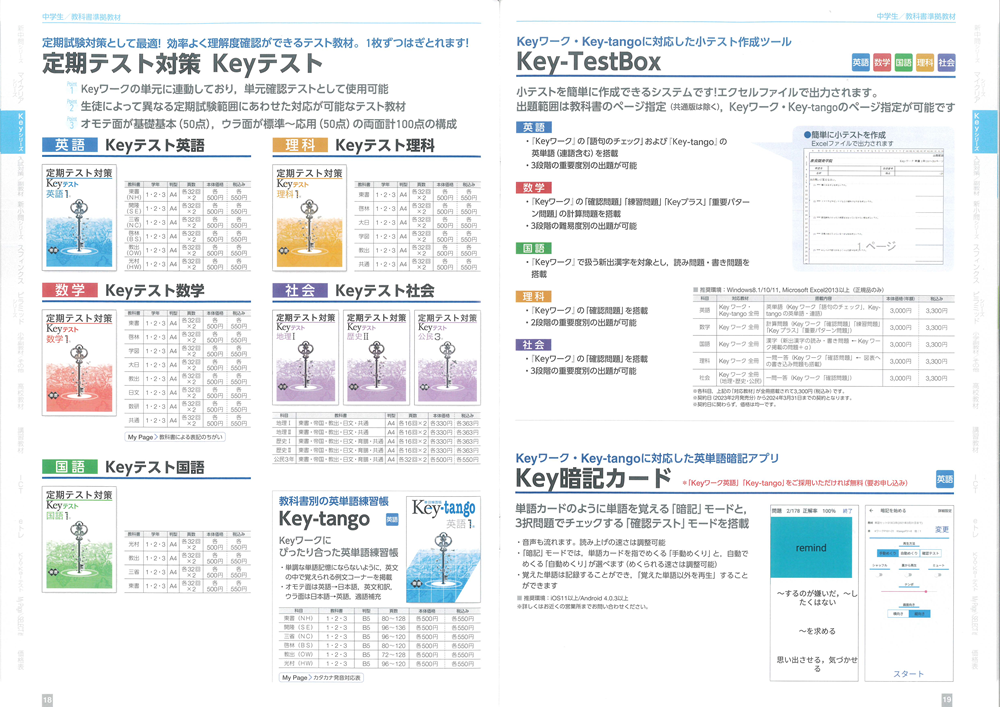The image size is (1000, 707).
Task: Click the Key-tango title text
Action: coord(325,519)
